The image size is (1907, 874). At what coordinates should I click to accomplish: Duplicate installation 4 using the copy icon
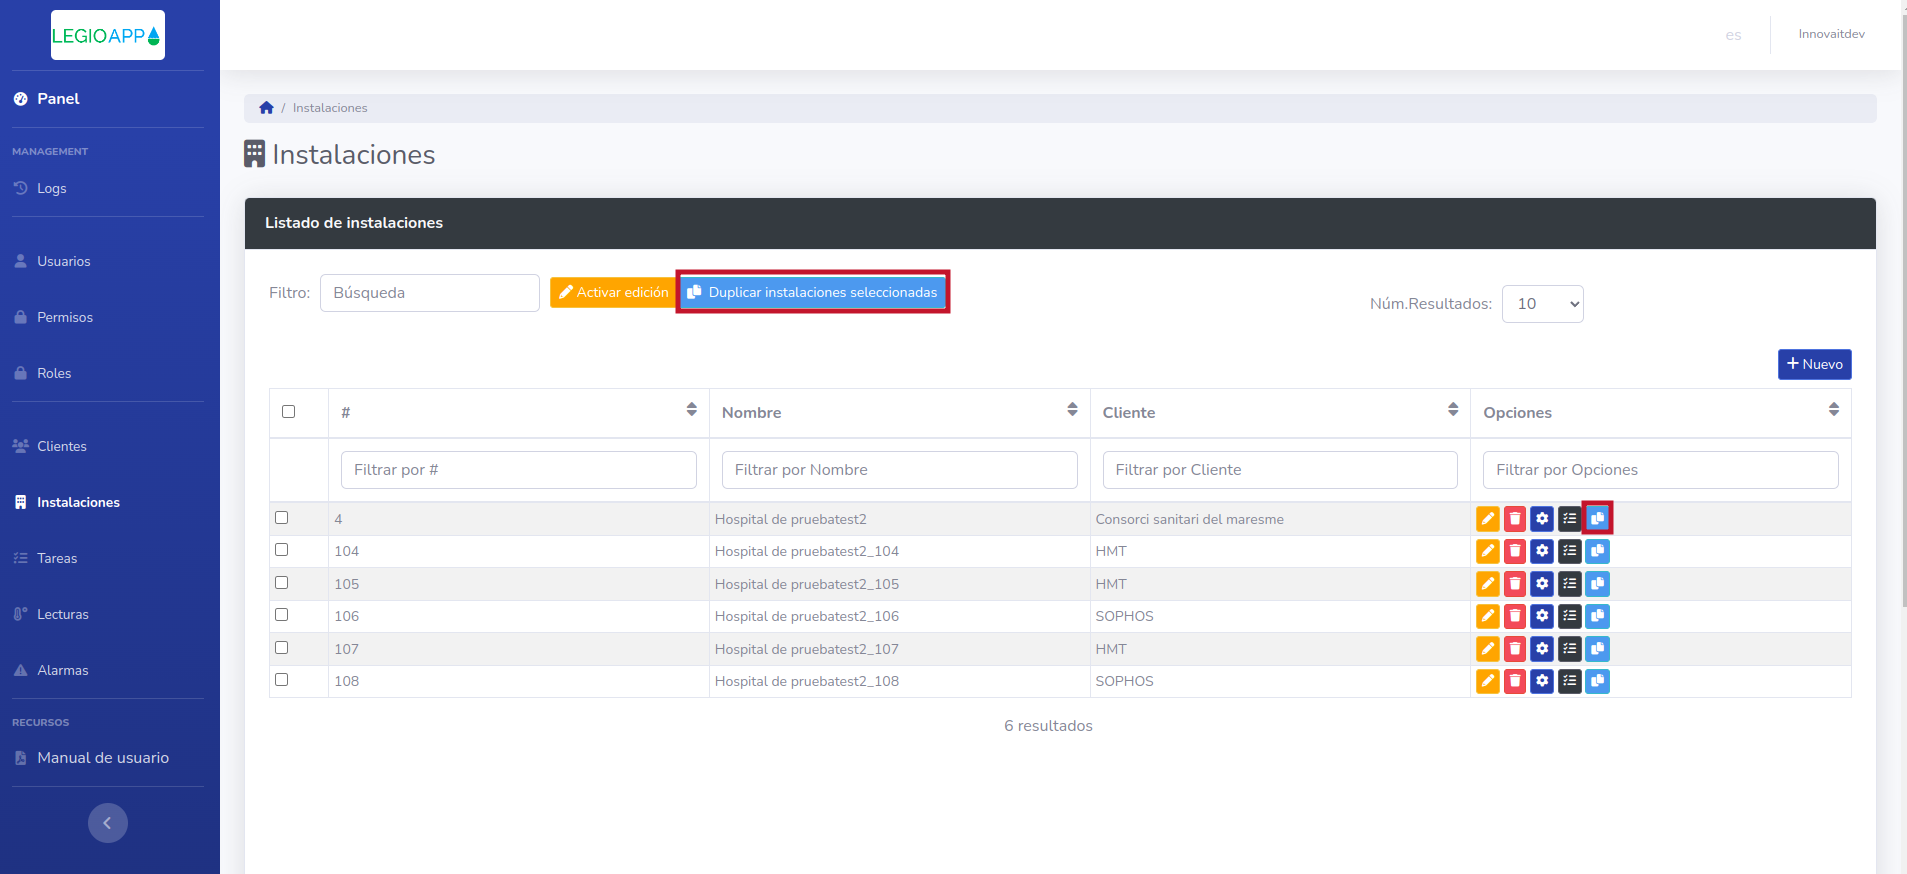click(1597, 518)
